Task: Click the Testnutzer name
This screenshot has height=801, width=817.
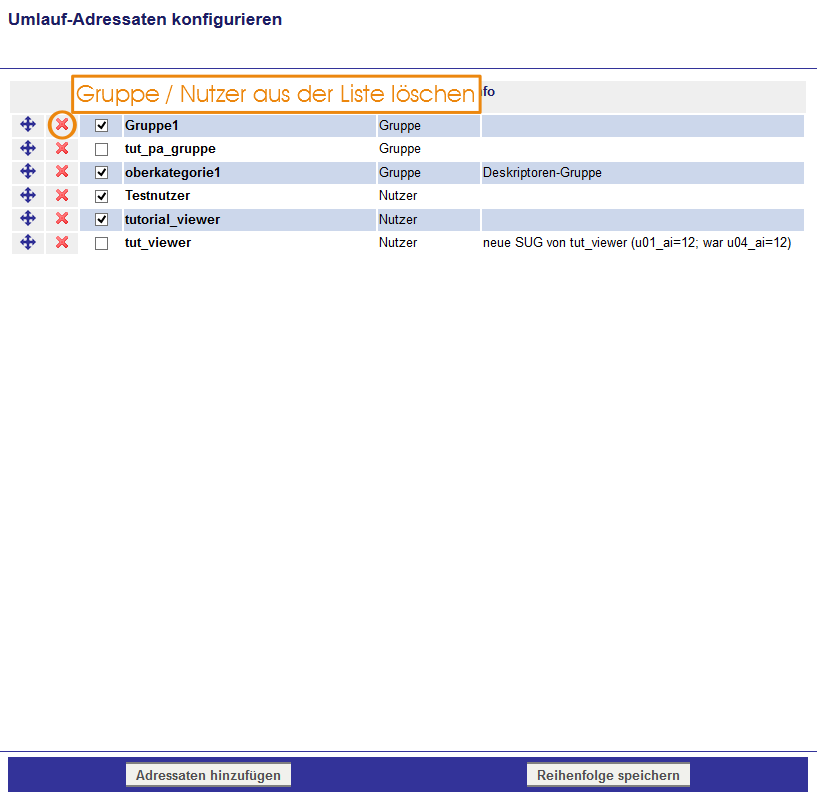Action: pyautogui.click(x=157, y=195)
